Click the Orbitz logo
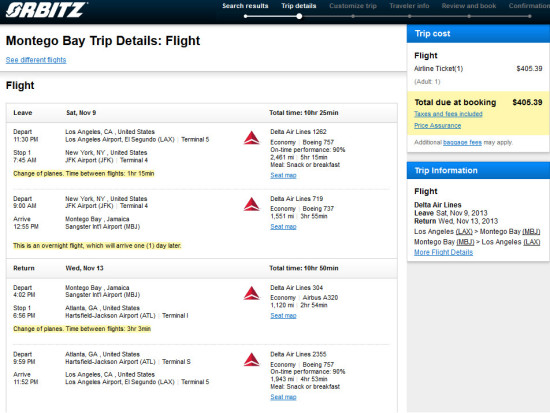This screenshot has width=550, height=413. click(x=46, y=9)
